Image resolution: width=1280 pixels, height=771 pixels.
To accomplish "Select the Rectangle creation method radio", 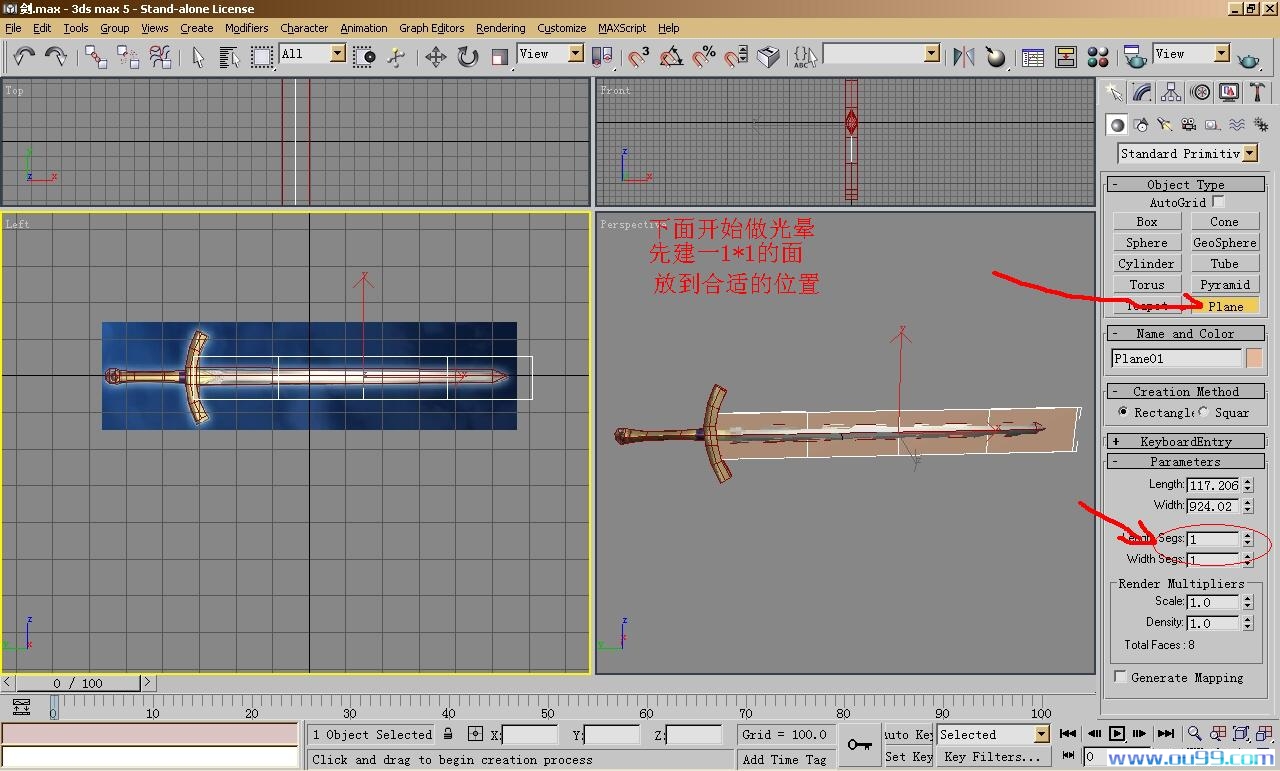I will 1123,412.
